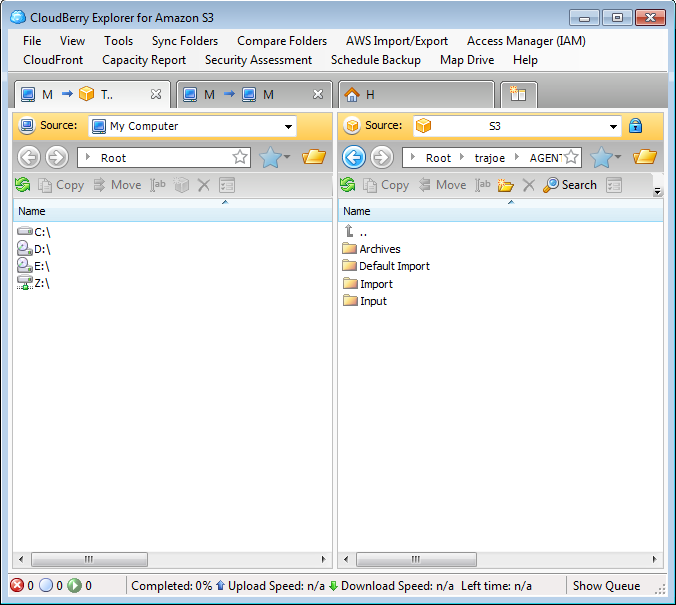
Task: Open the File menu
Action: click(32, 41)
